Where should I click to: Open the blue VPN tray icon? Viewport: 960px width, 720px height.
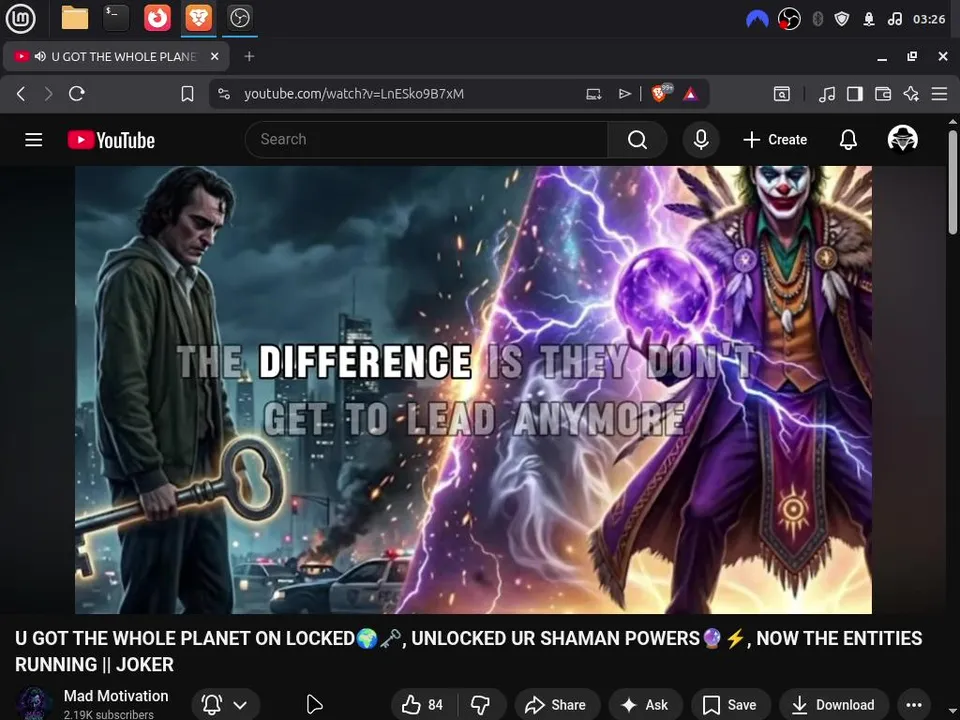coord(757,20)
